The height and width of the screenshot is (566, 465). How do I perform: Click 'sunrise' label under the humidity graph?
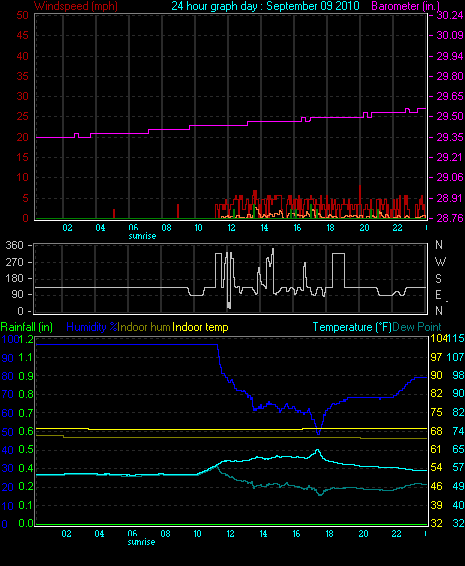point(141,542)
